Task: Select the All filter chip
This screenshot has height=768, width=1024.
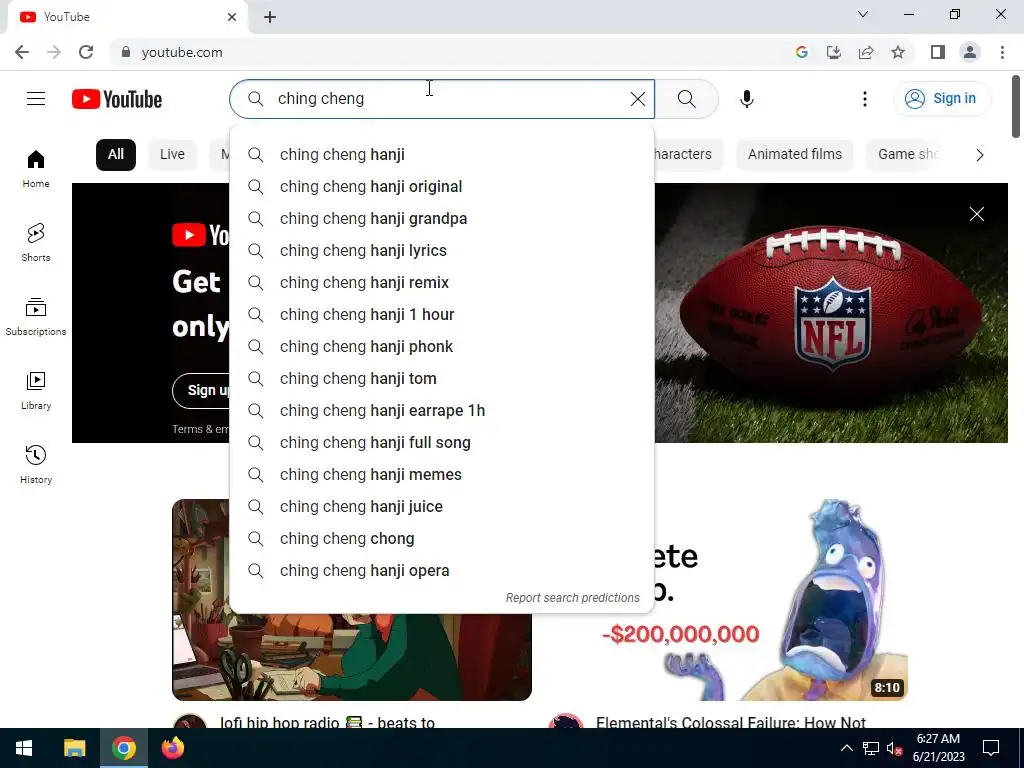Action: point(116,155)
